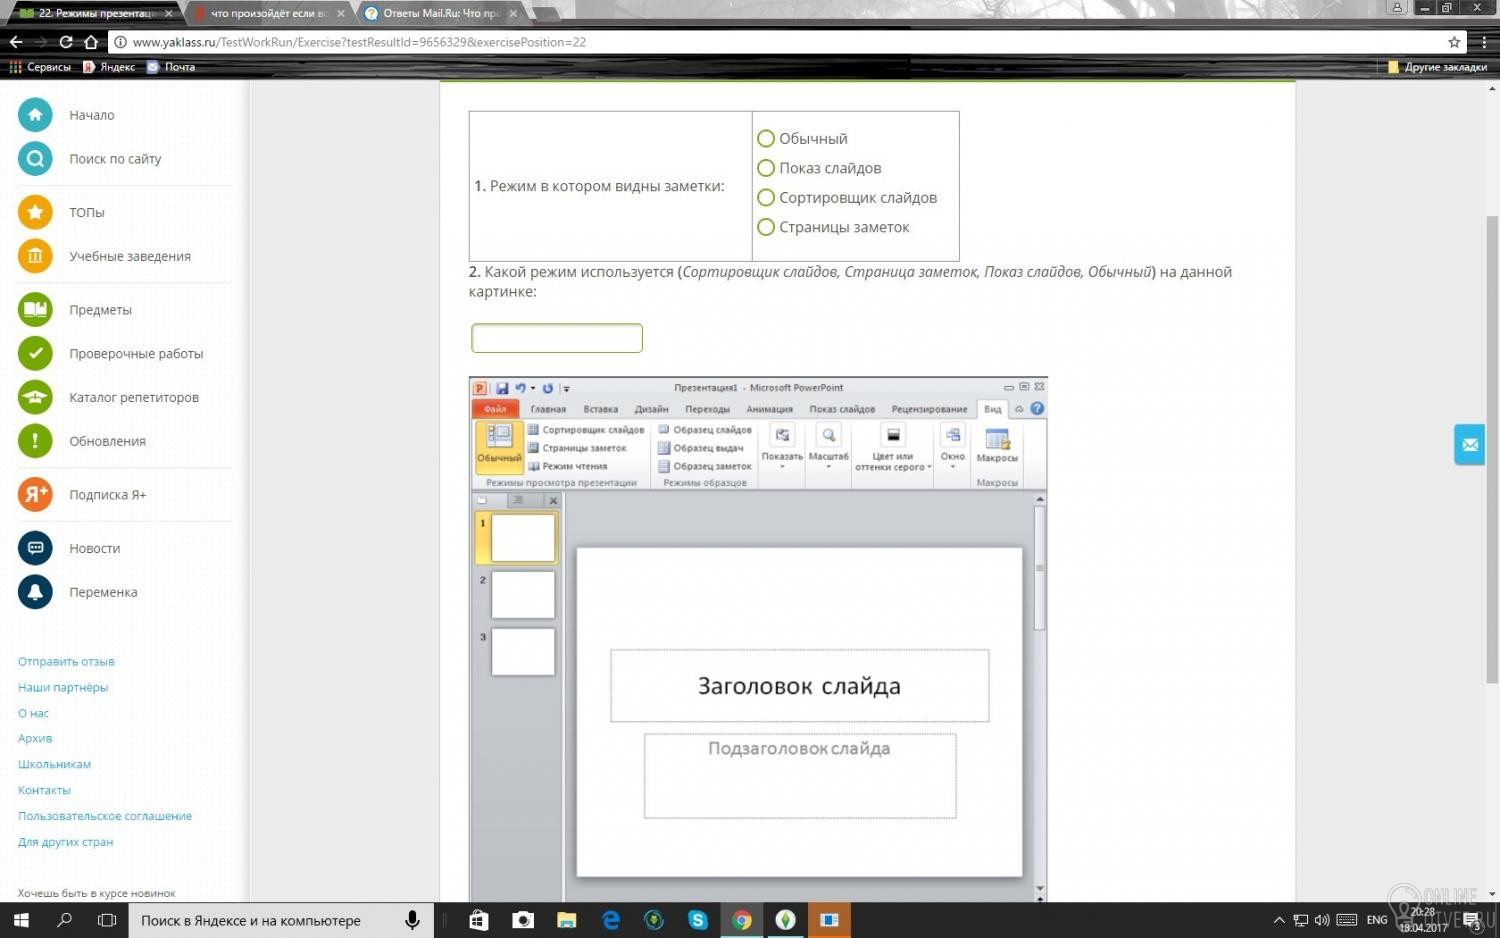Open Предметы book icon in sidebar
This screenshot has width=1500, height=938.
(35, 310)
